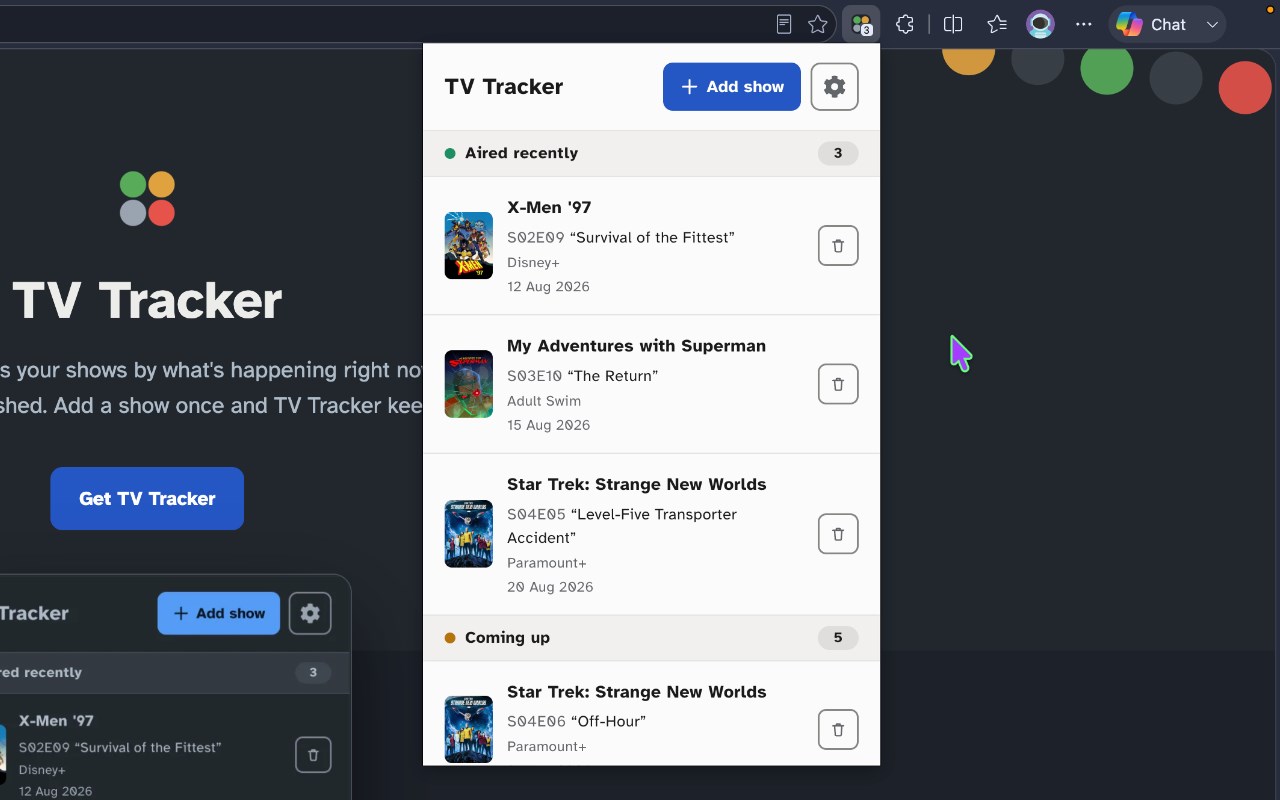Click the TV Tracker heading on the webpage
This screenshot has height=800, width=1280.
click(147, 301)
